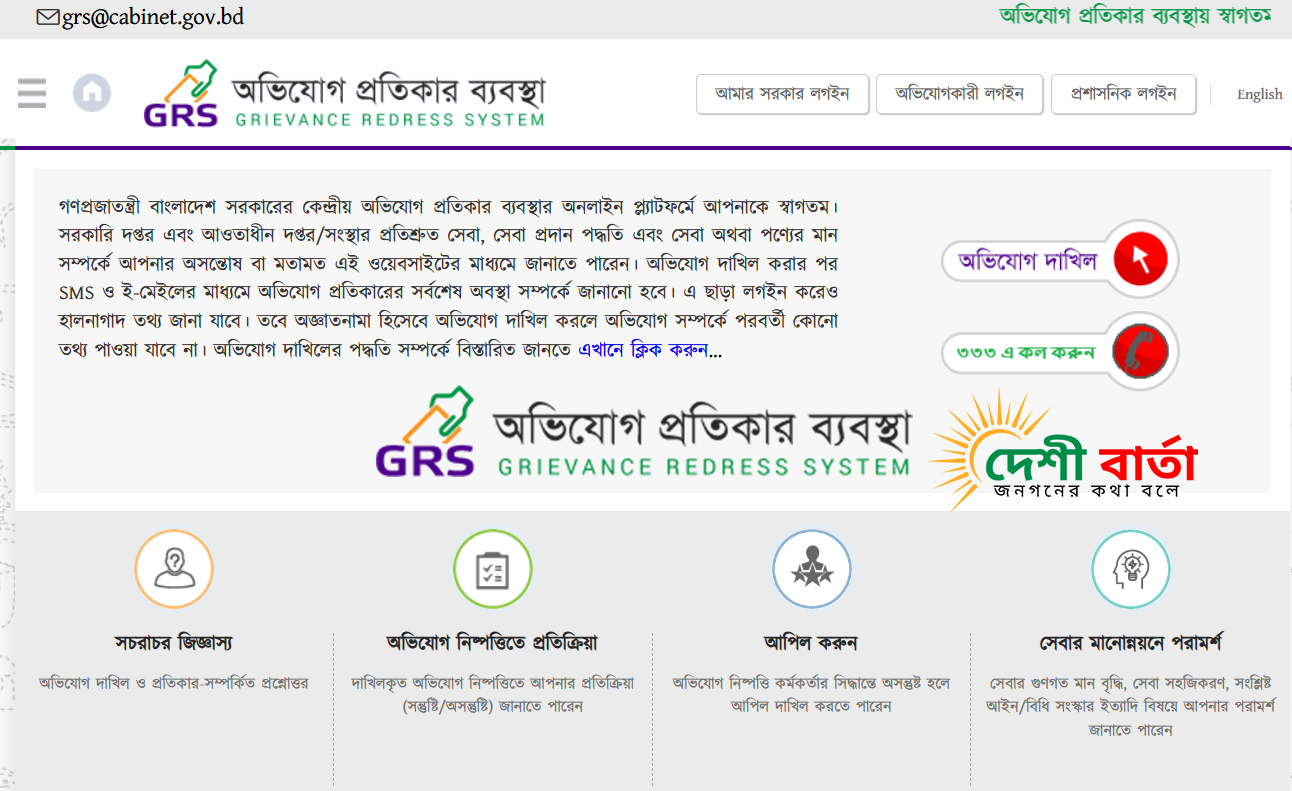Click the description দাখিলকৃত অভিযোগ নিষ্পত্তিতে আপনার প্রতিক্রিয়া
The image size is (1292, 791).
(492, 694)
